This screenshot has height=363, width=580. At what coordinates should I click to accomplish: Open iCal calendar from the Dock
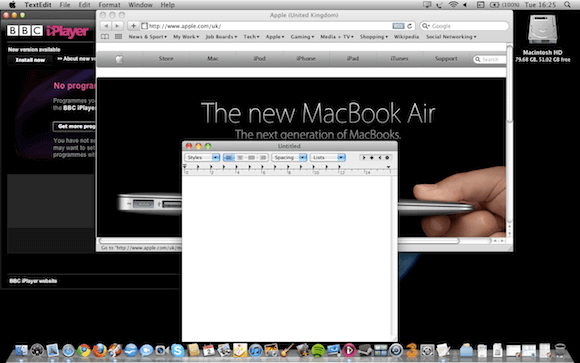(x=209, y=350)
